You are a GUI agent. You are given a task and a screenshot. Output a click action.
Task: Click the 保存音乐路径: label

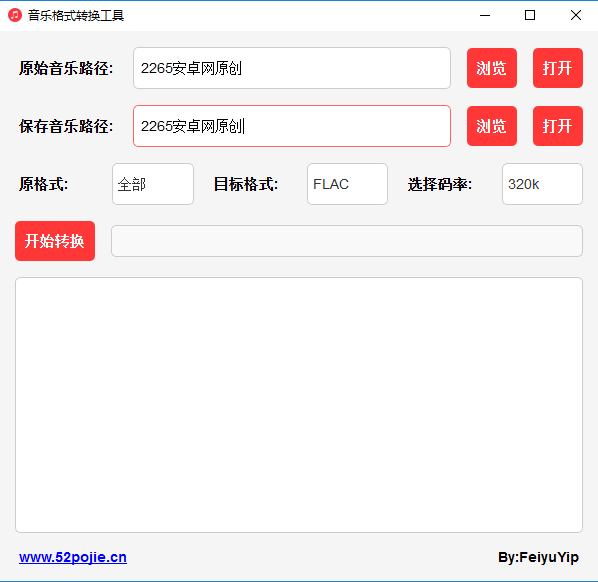click(66, 127)
